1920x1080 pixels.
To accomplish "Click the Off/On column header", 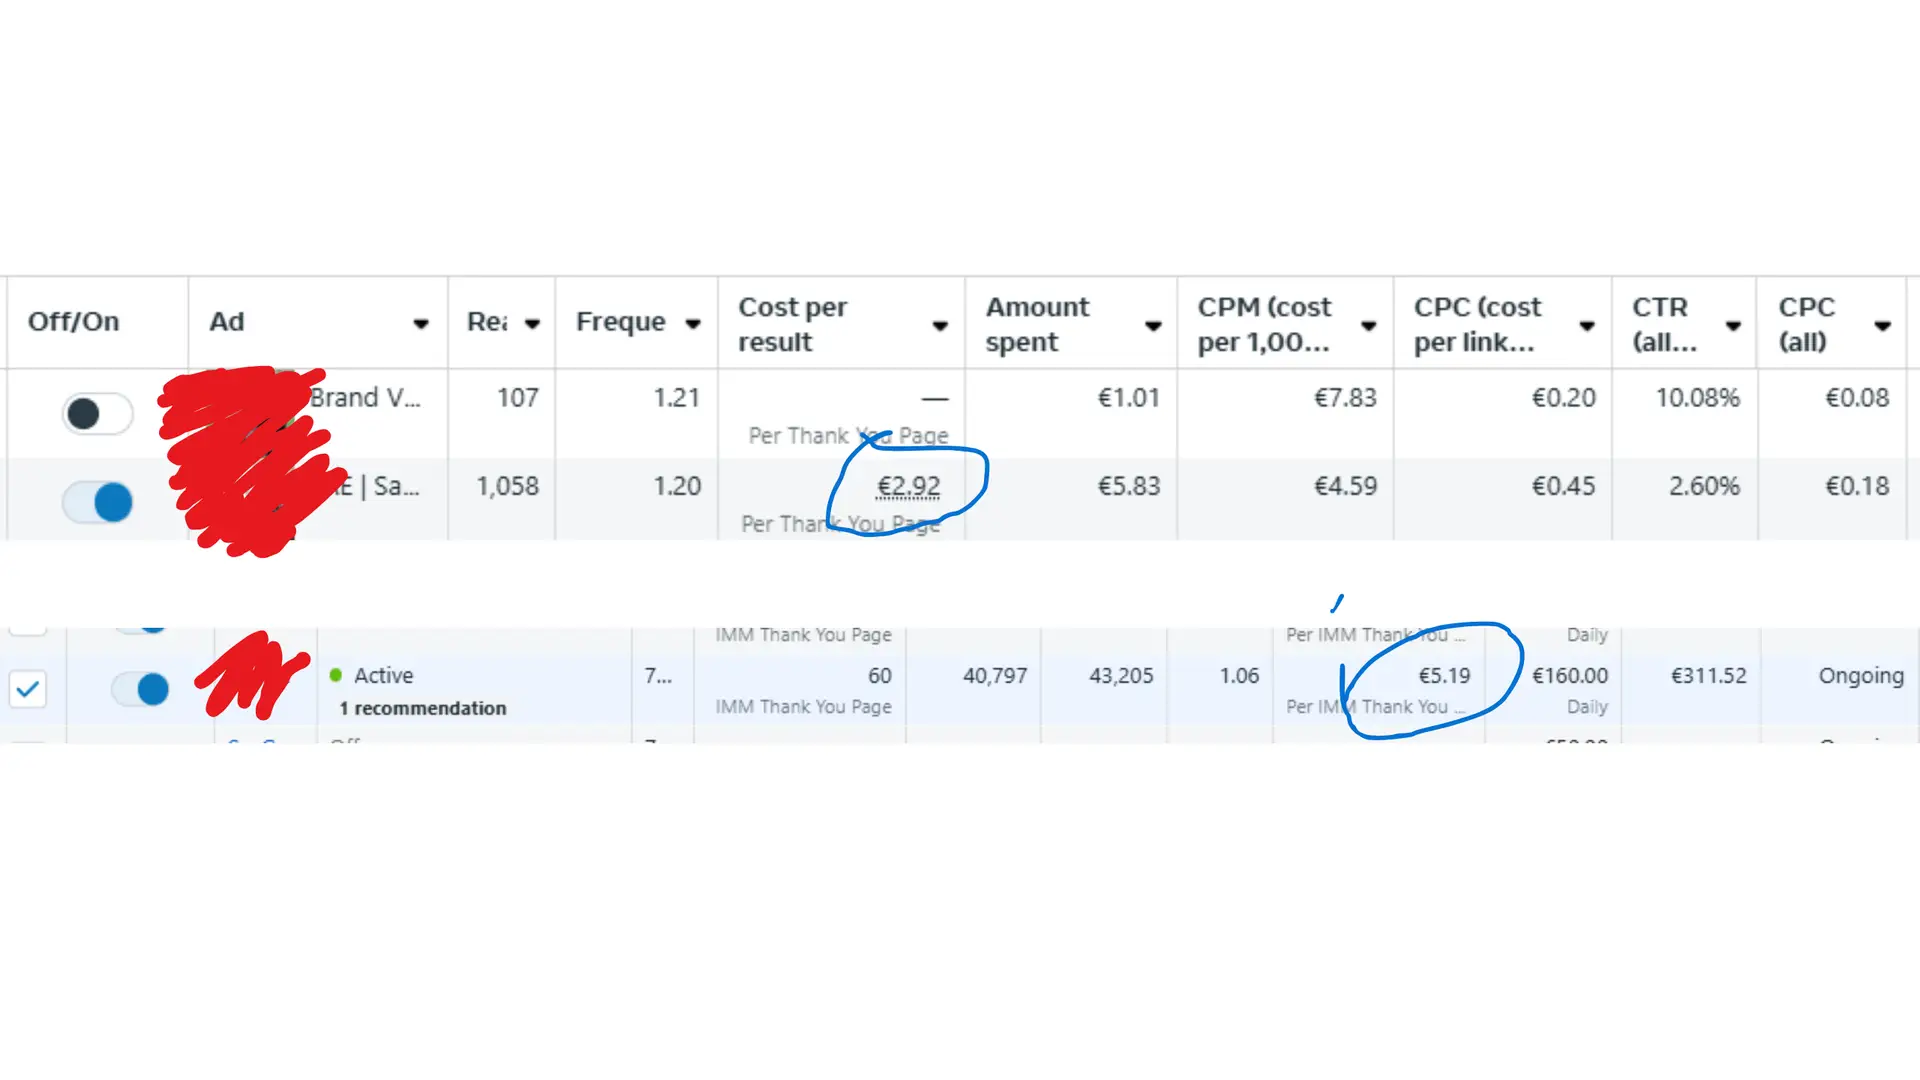I will pos(73,322).
